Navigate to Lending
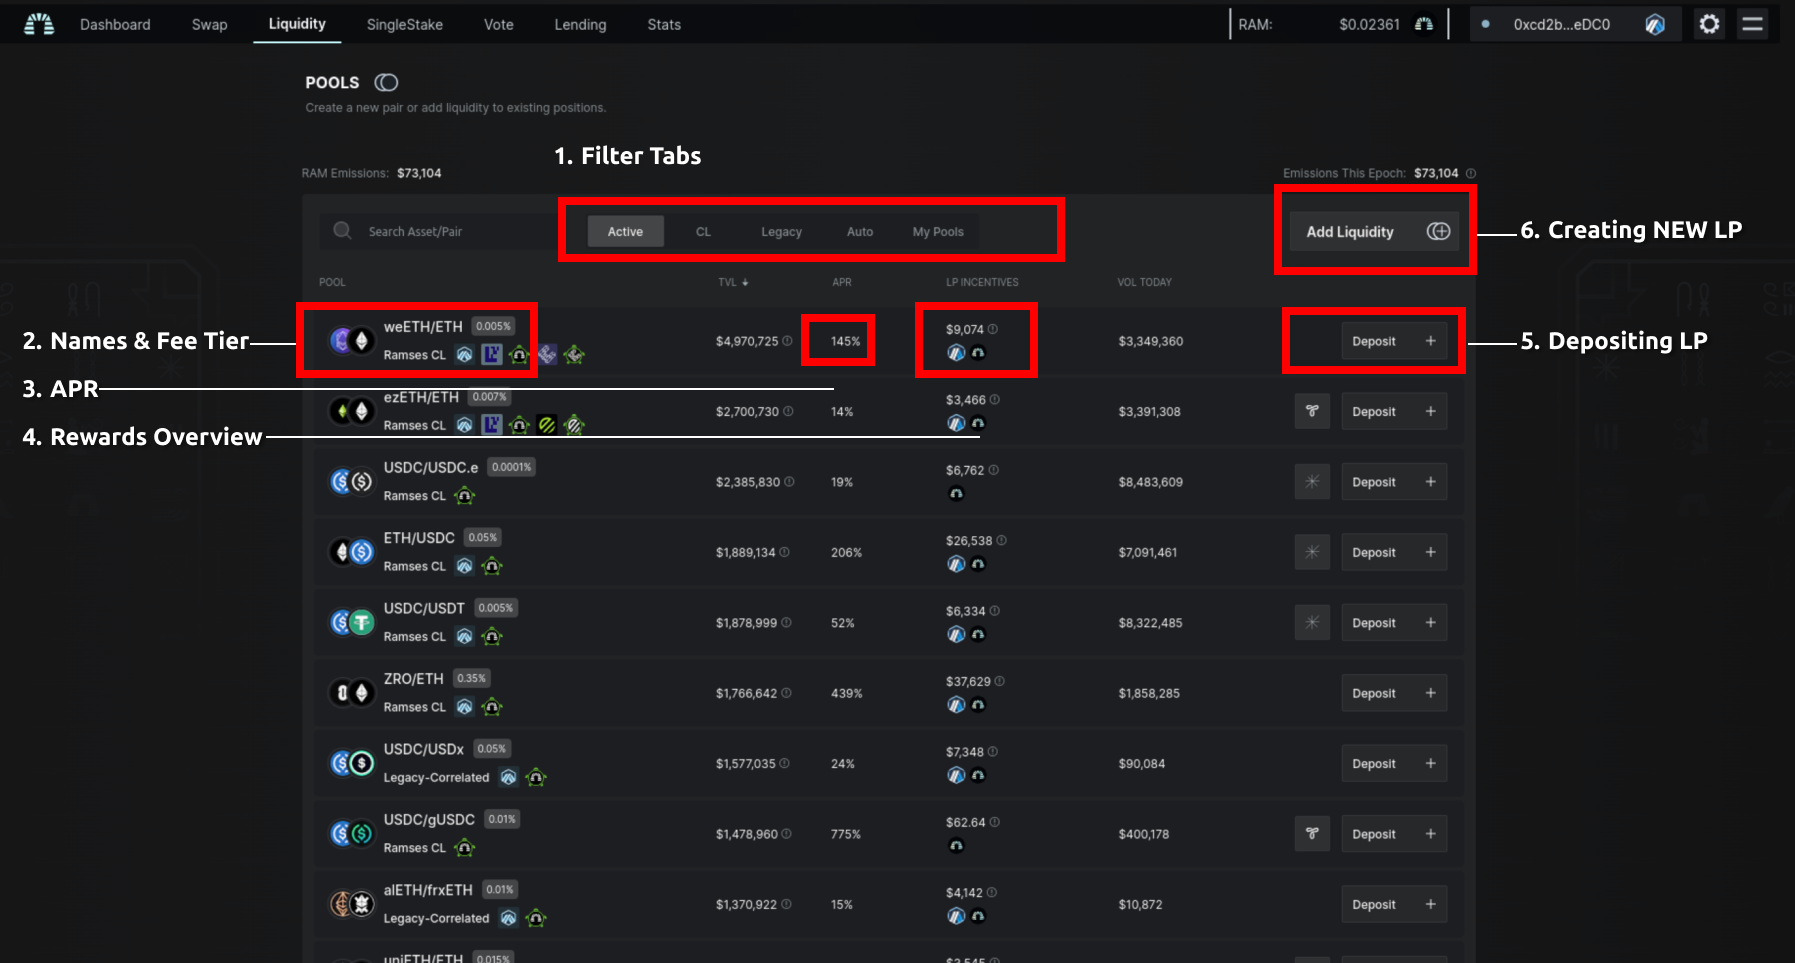This screenshot has width=1795, height=963. (x=580, y=24)
